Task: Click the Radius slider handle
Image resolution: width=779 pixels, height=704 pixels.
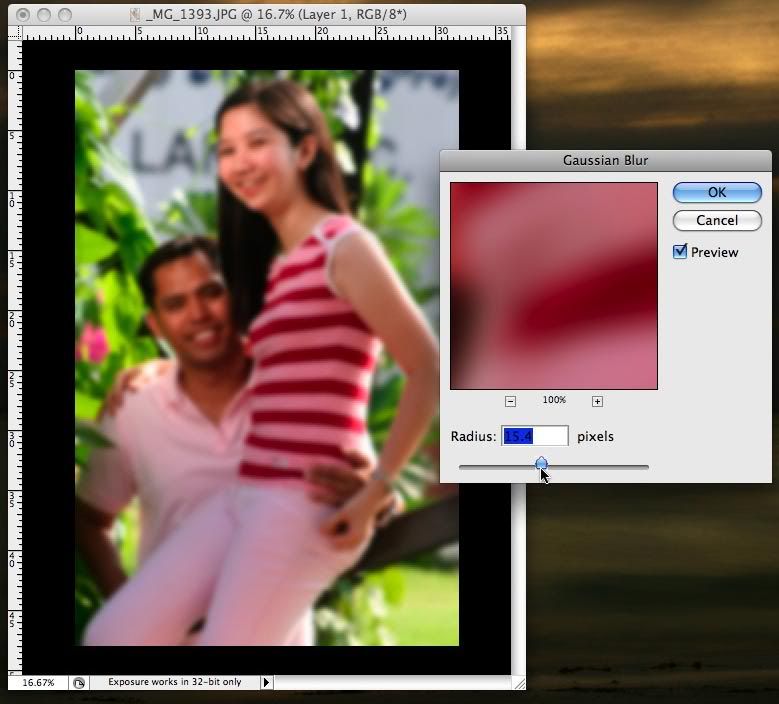Action: pos(541,463)
